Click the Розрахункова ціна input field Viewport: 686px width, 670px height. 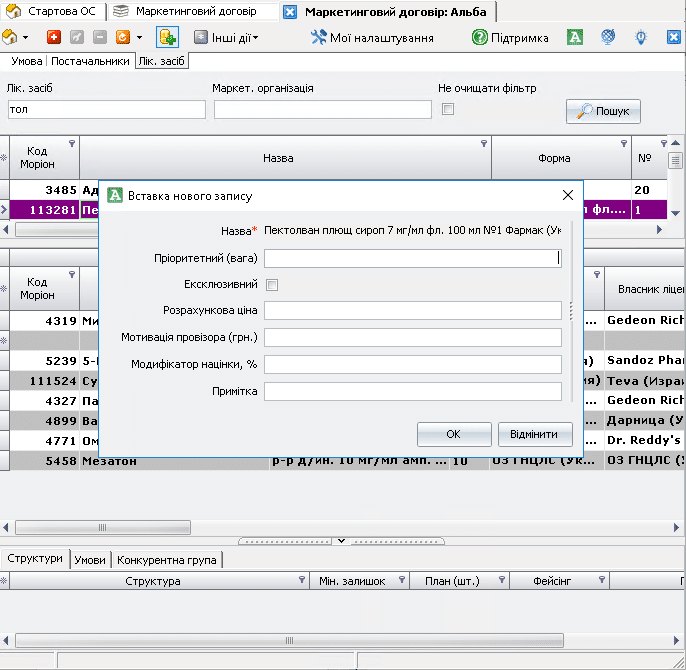413,311
